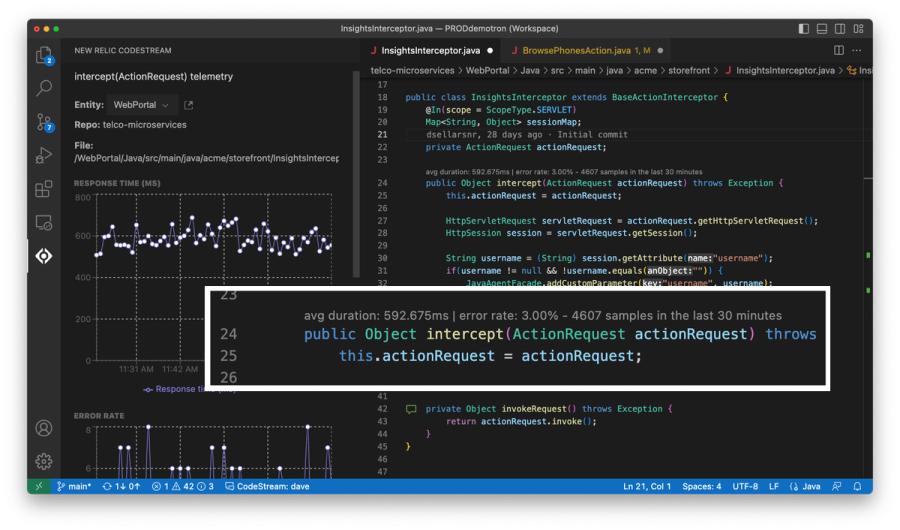The image size is (900, 530).
Task: Toggle the bottom panel visibility
Action: click(822, 29)
